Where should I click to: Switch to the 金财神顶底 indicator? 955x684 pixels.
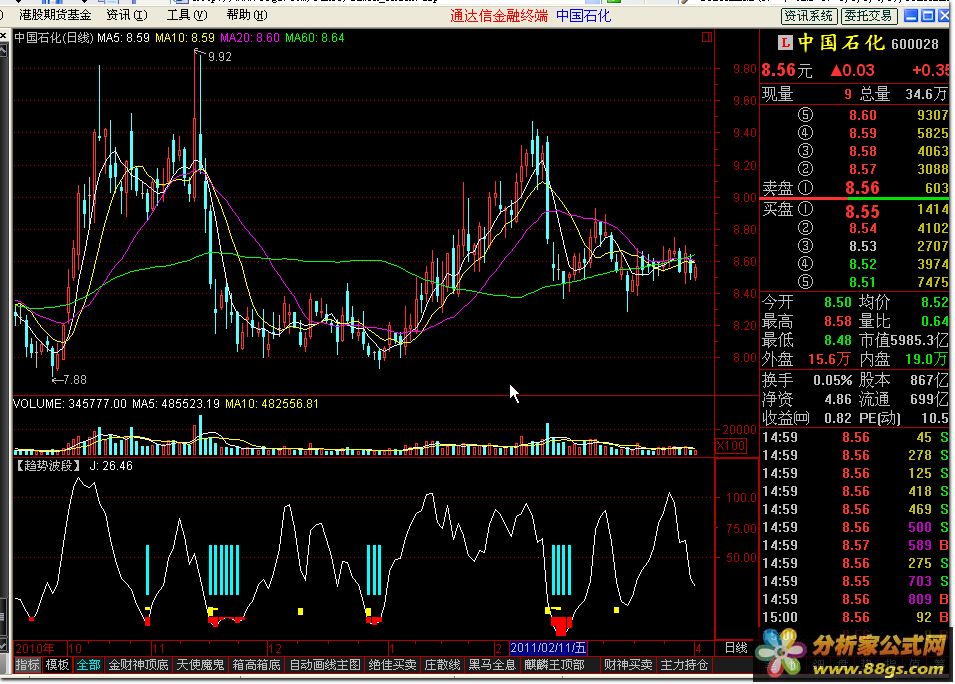click(x=138, y=665)
